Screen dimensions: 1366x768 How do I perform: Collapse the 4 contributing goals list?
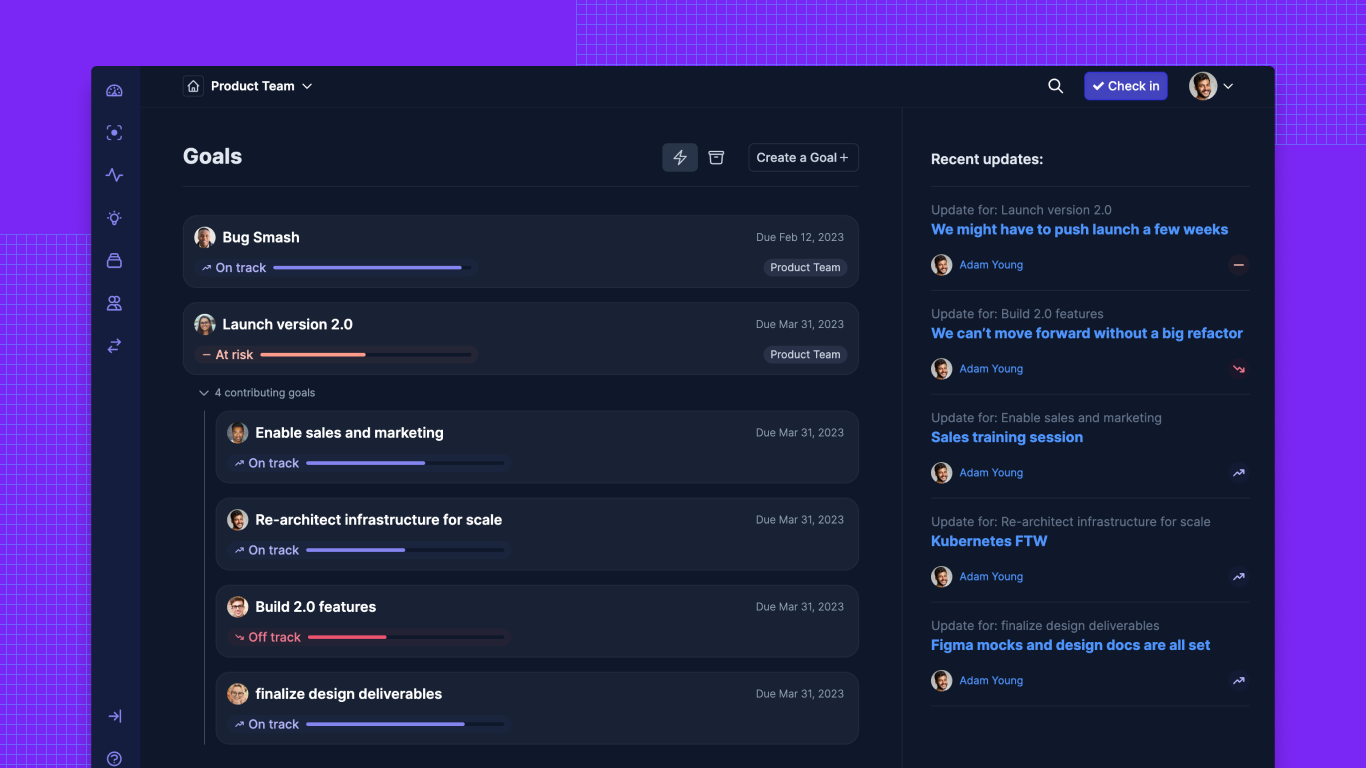(204, 393)
